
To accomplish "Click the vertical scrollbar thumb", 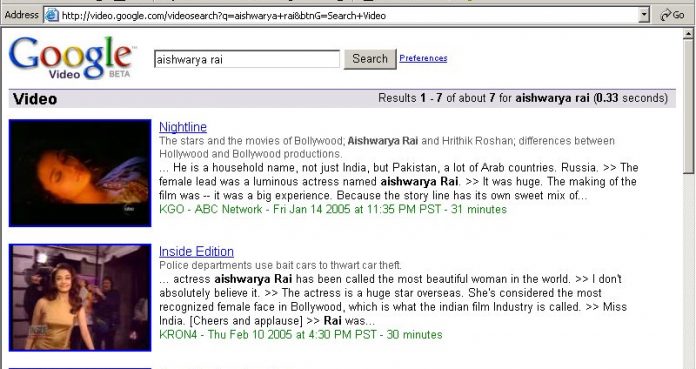I will (x=688, y=107).
